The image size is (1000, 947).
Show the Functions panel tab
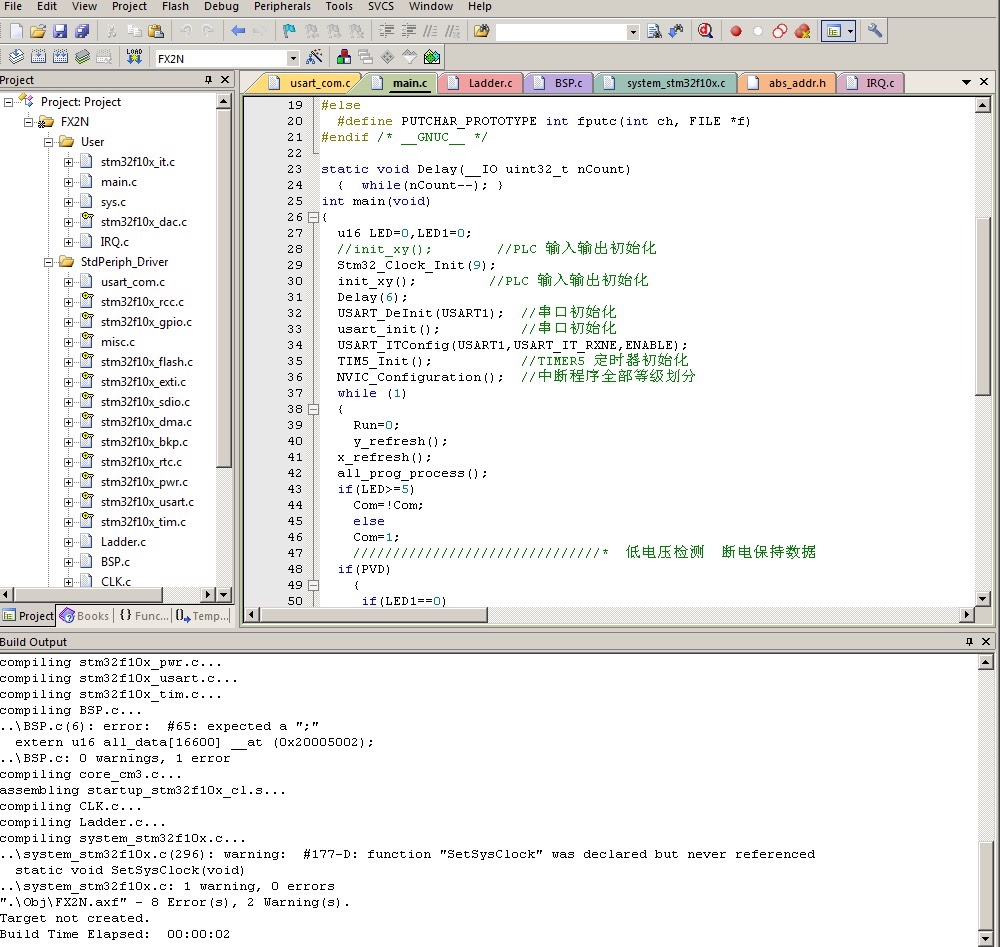144,616
